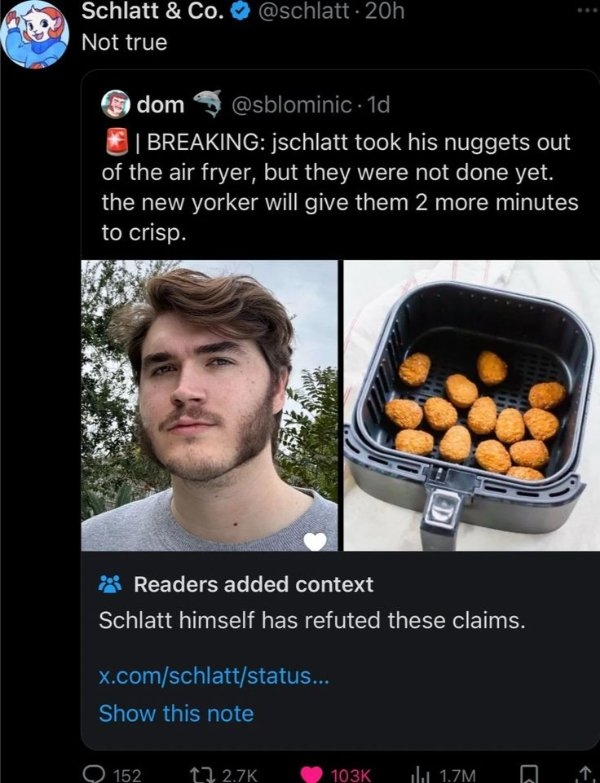Click dom's small profile avatar
The image size is (600, 783).
[115, 105]
